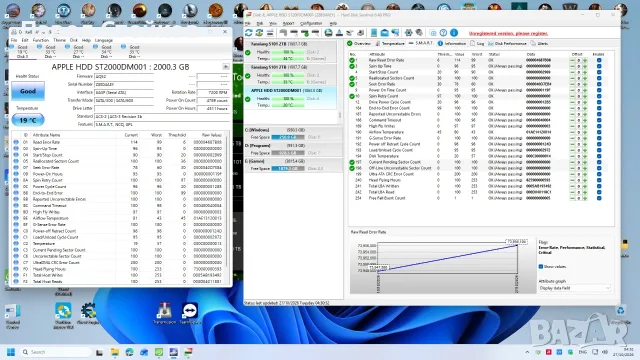Click the APPLE HDD health bar in Hard Disk Sentinel disk list
Viewport: 640px width, 360px height.
pos(288,99)
